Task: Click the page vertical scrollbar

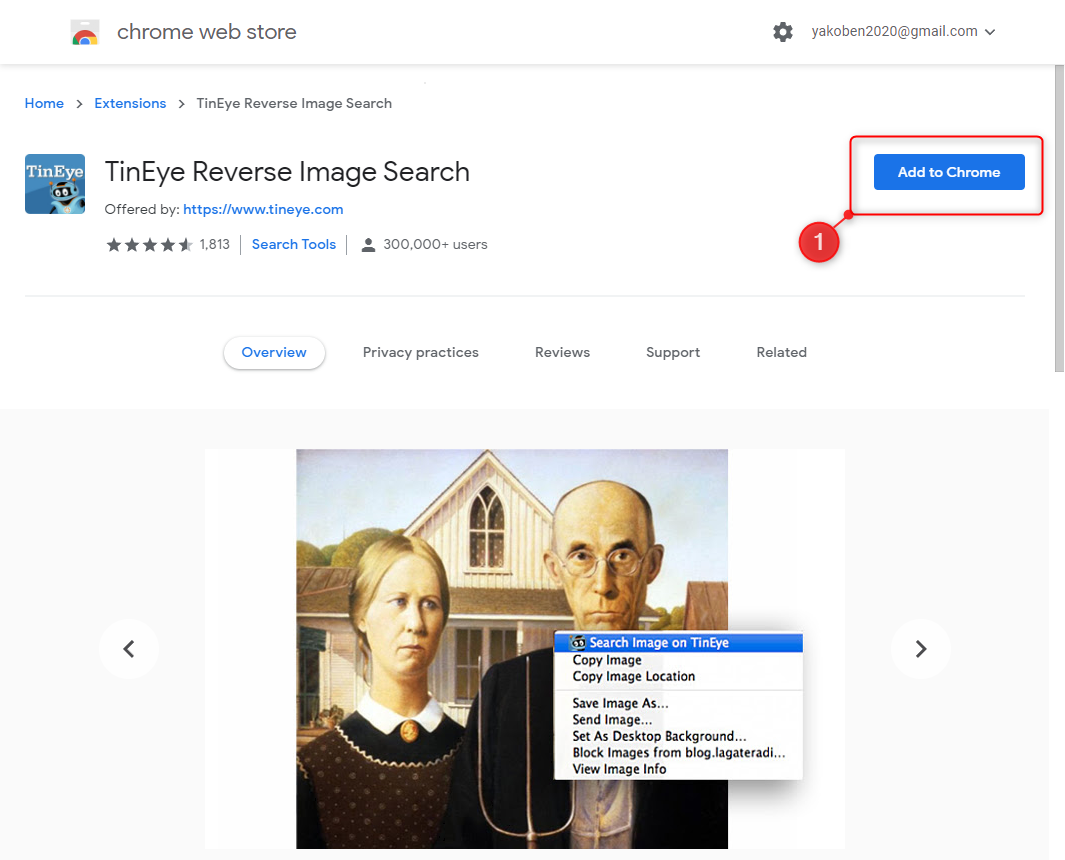Action: tap(1059, 217)
